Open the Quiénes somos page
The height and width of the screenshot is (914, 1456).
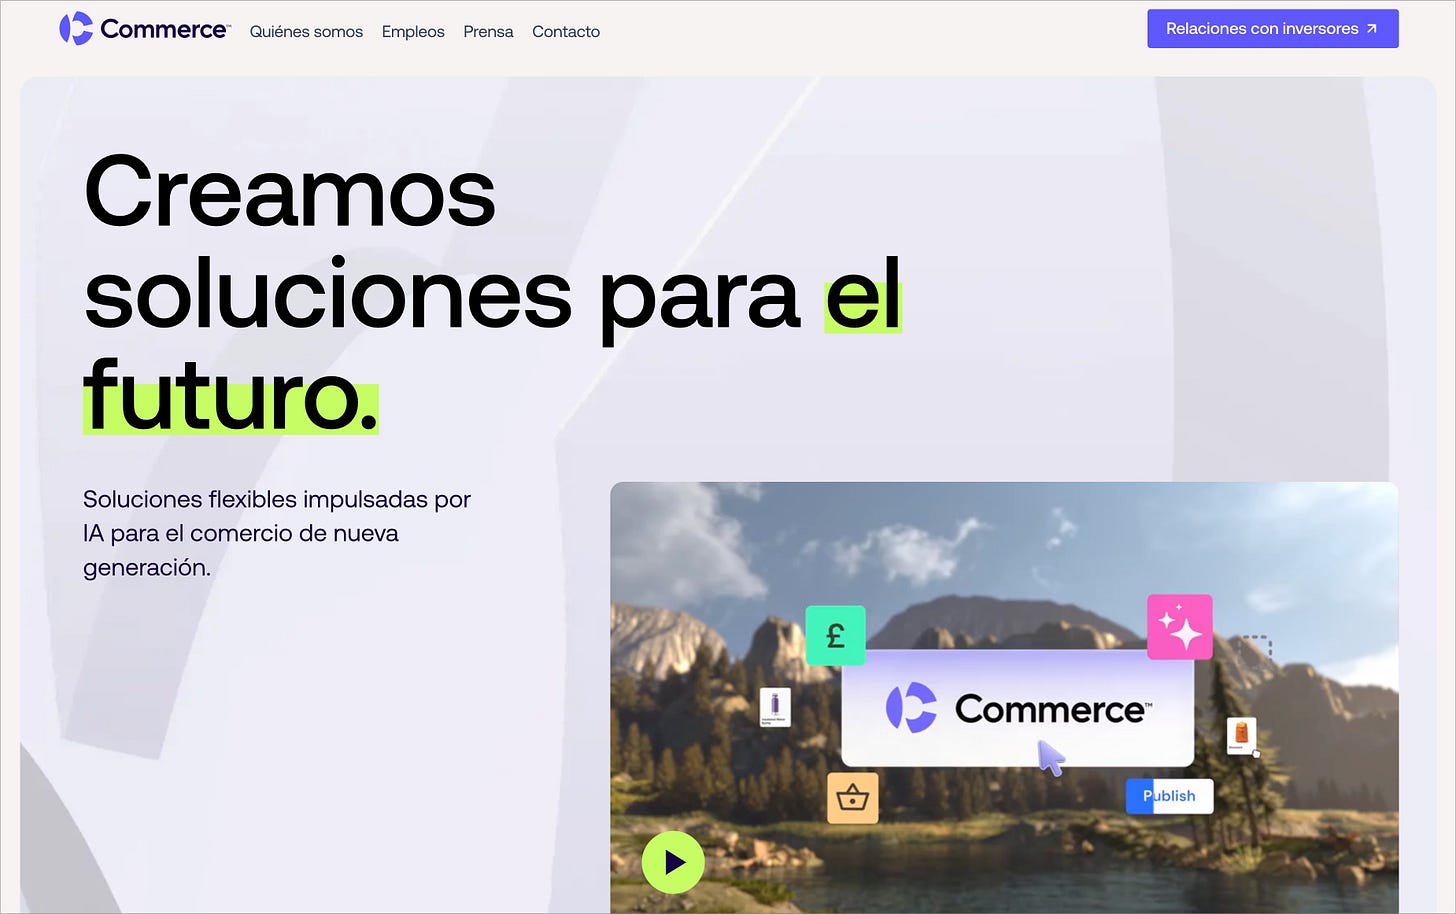[306, 32]
